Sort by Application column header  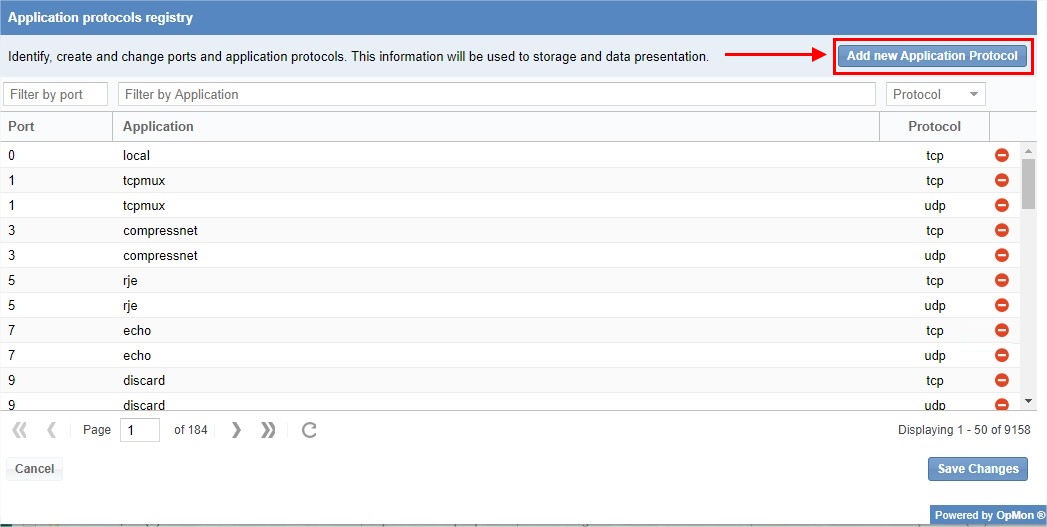click(495, 126)
